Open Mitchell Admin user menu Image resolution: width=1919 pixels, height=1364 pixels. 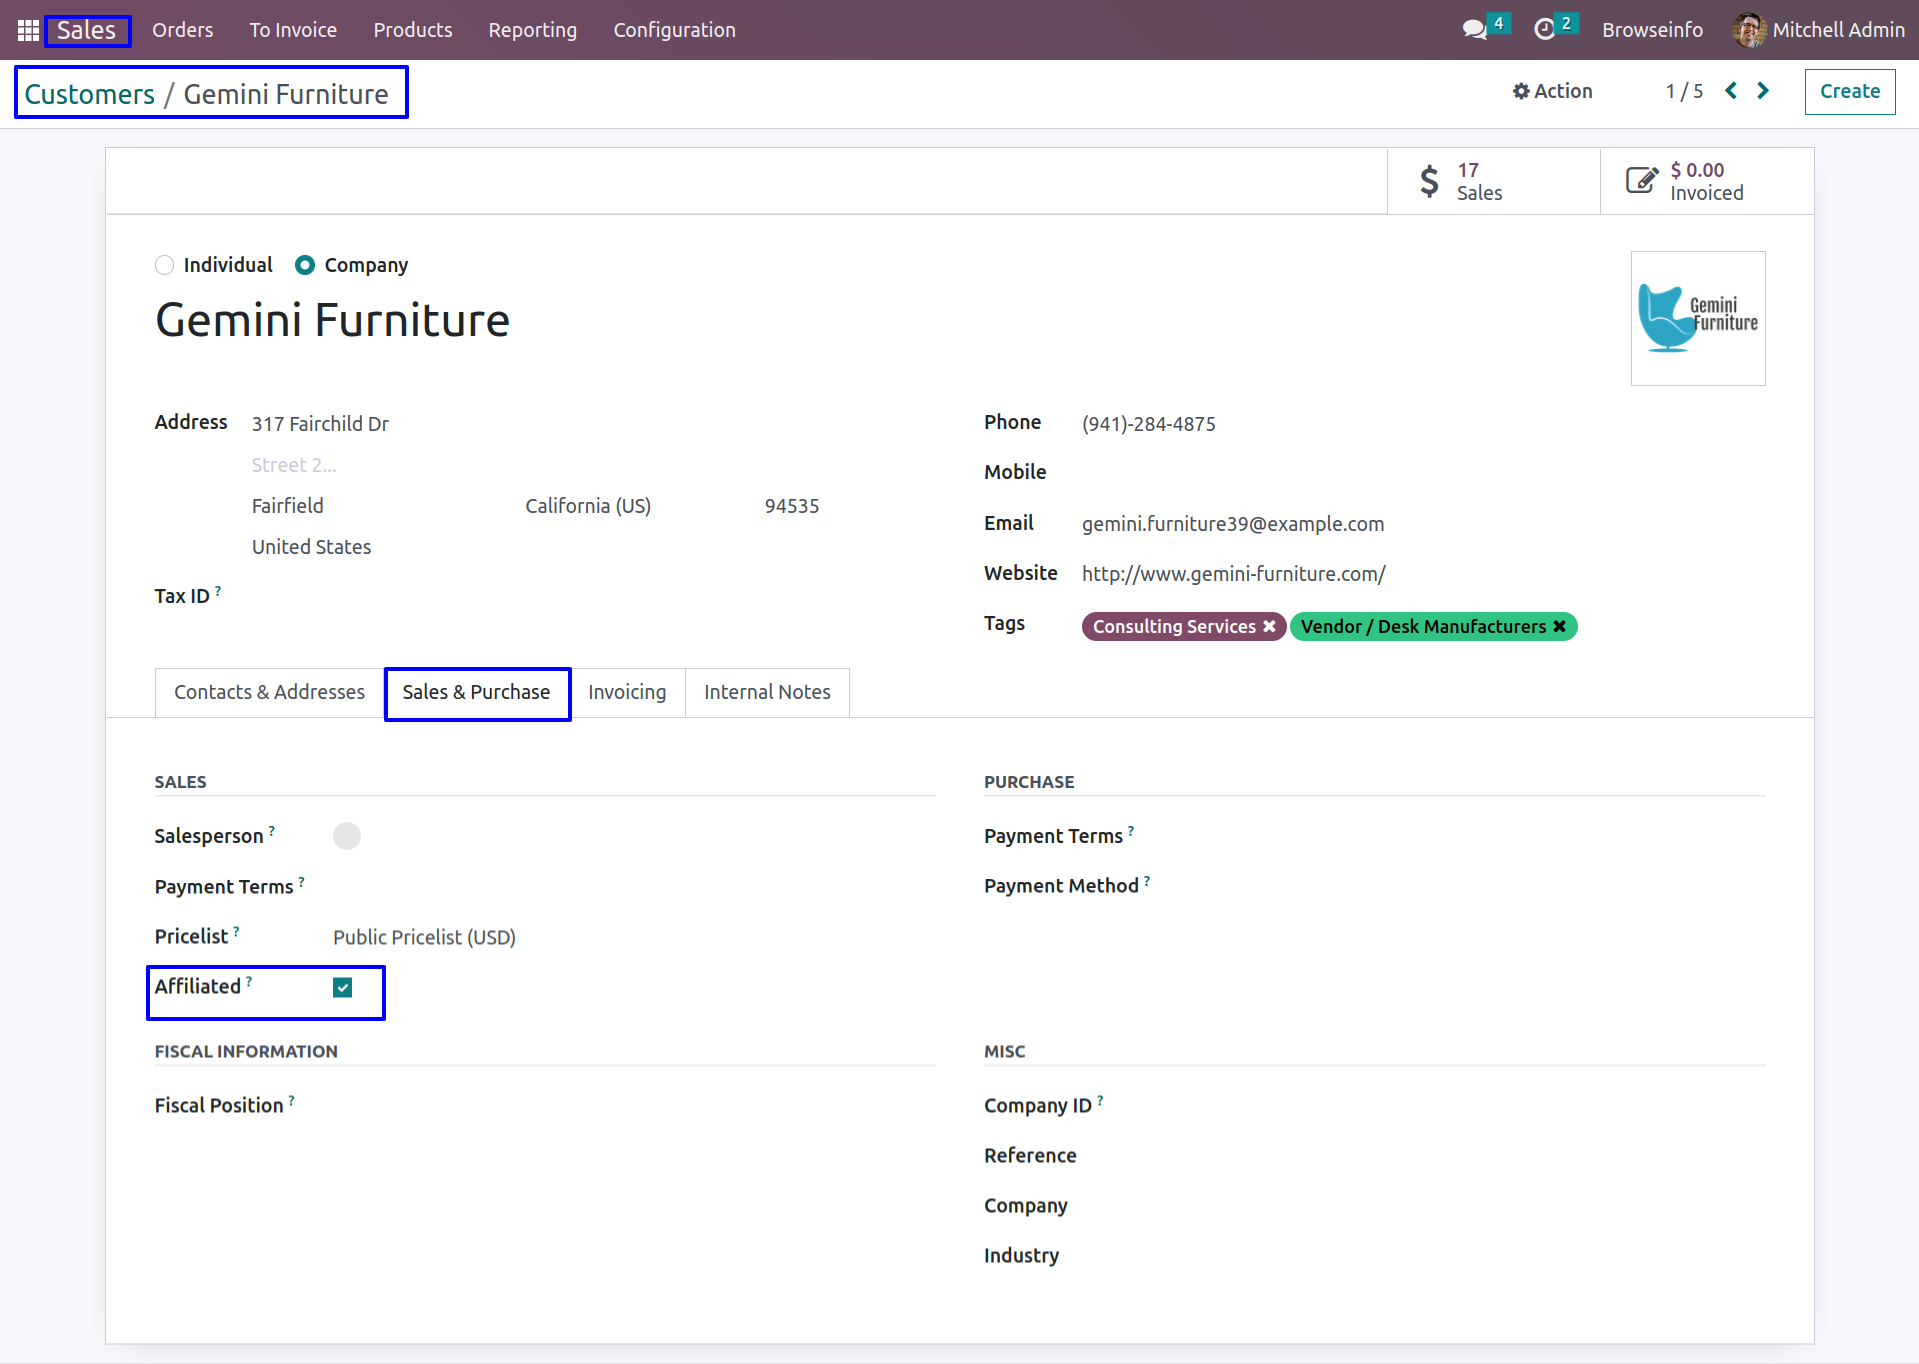(x=1820, y=30)
